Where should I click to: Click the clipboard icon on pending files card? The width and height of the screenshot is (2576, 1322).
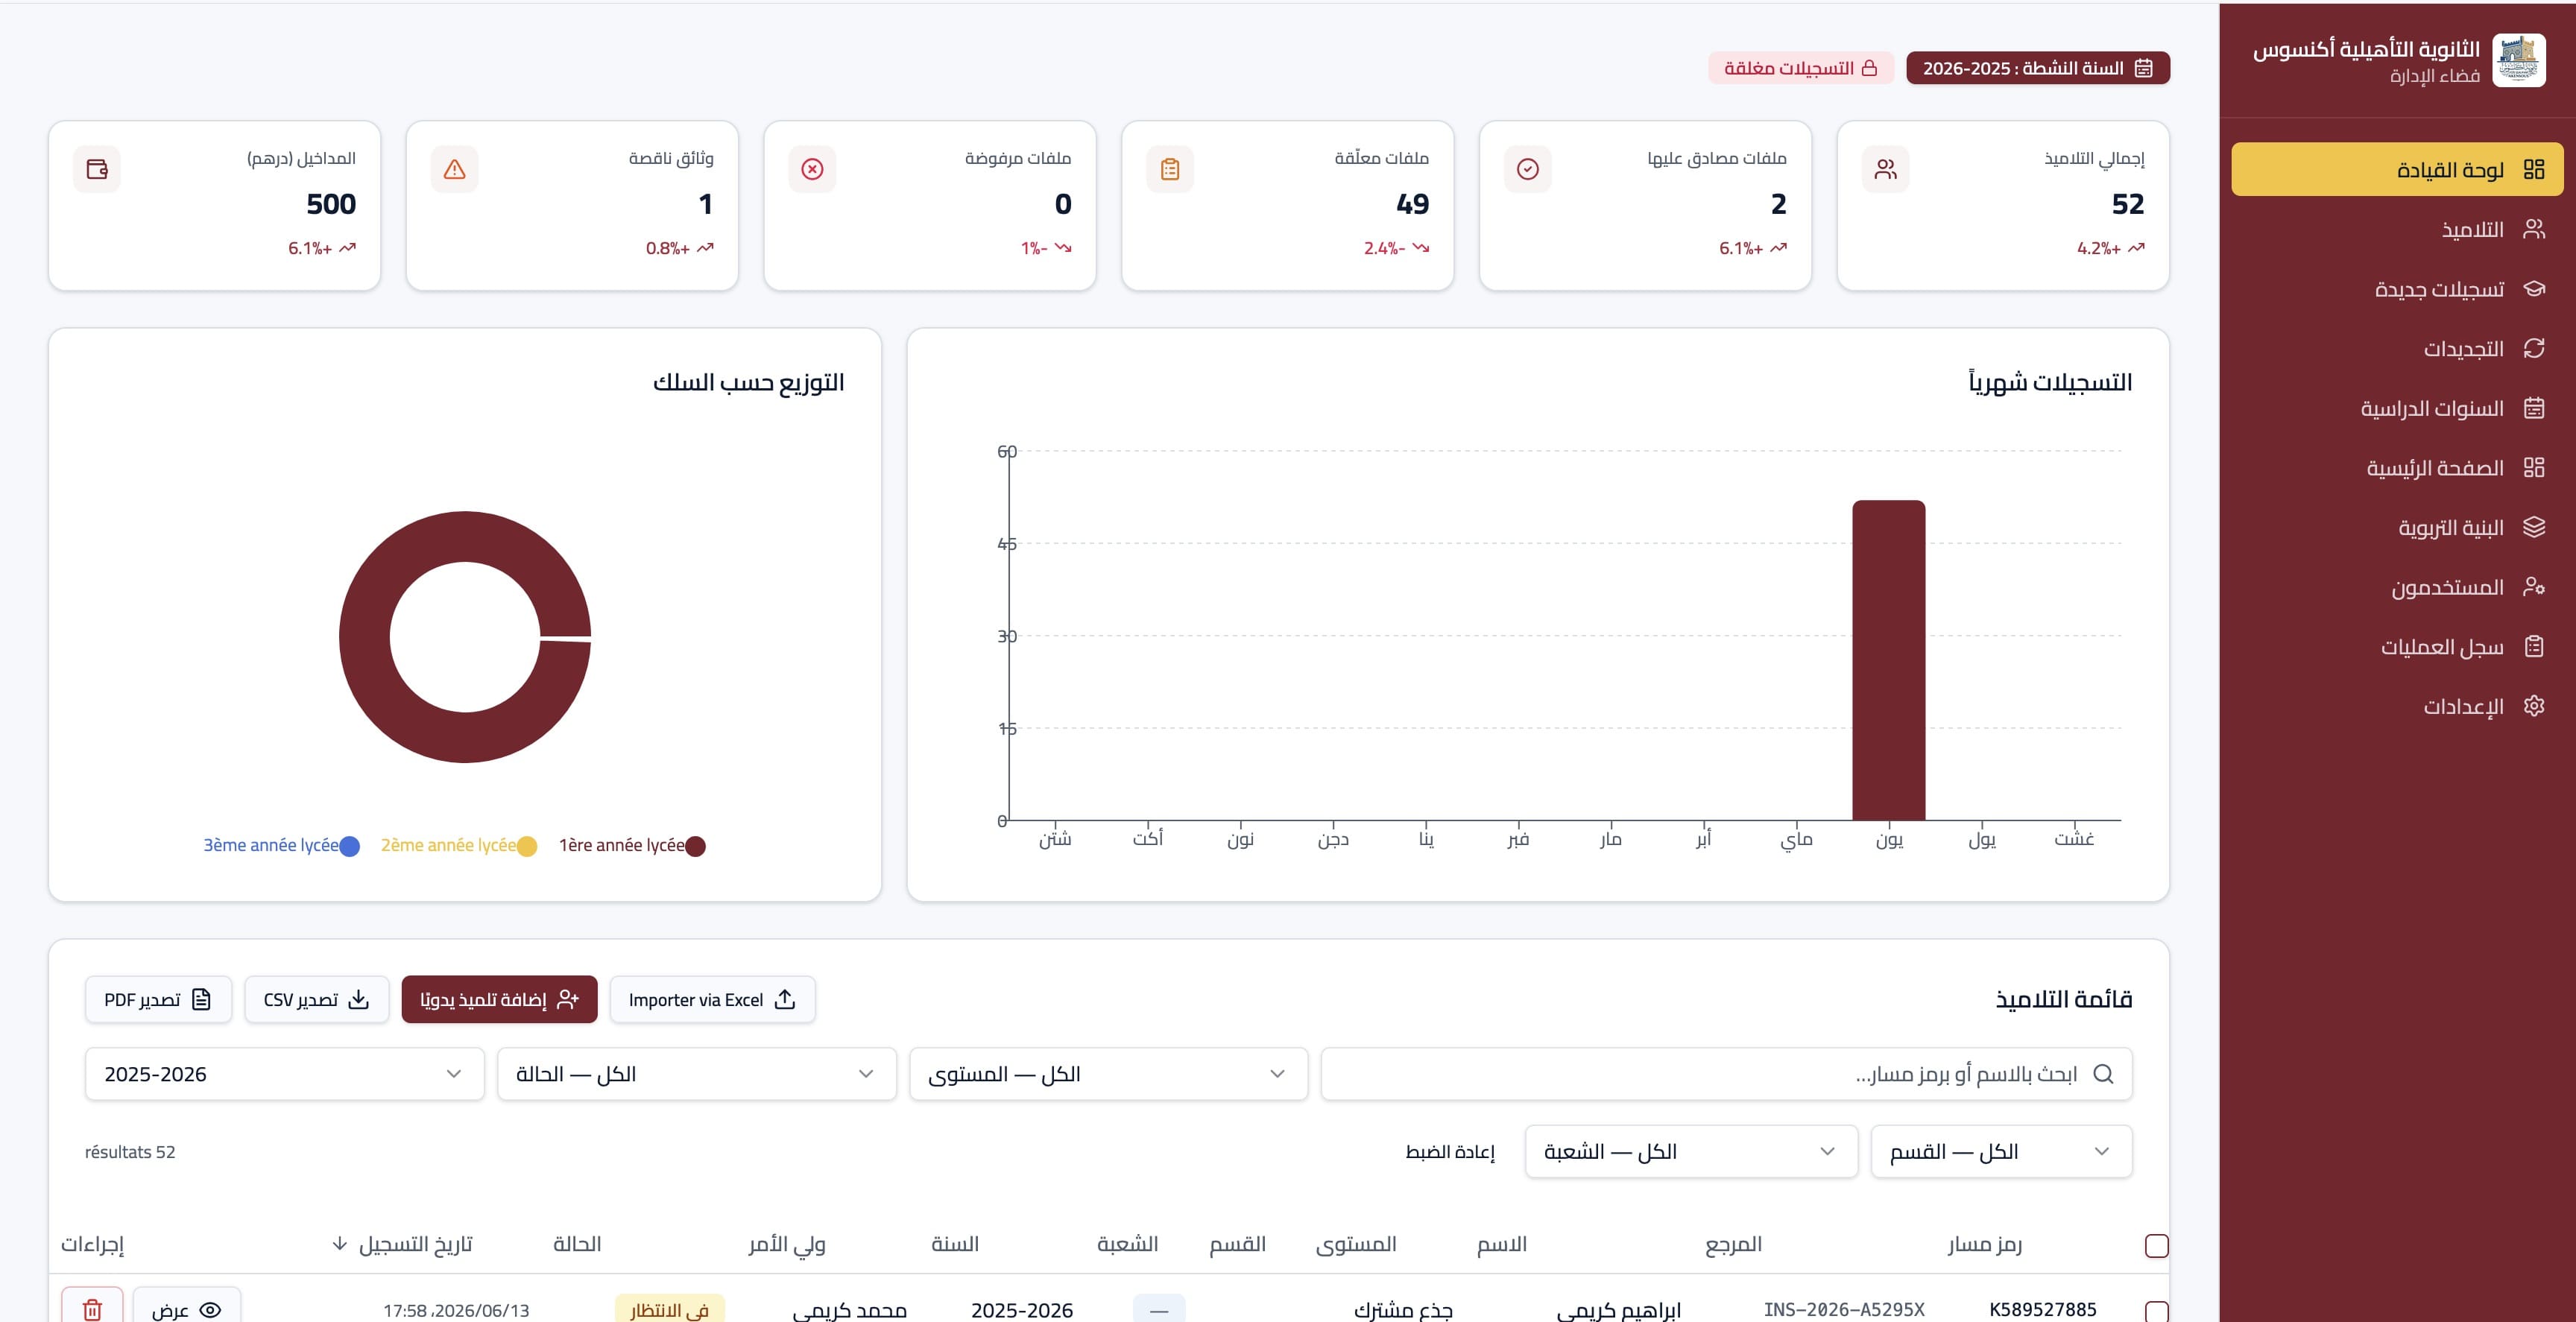[x=1170, y=169]
